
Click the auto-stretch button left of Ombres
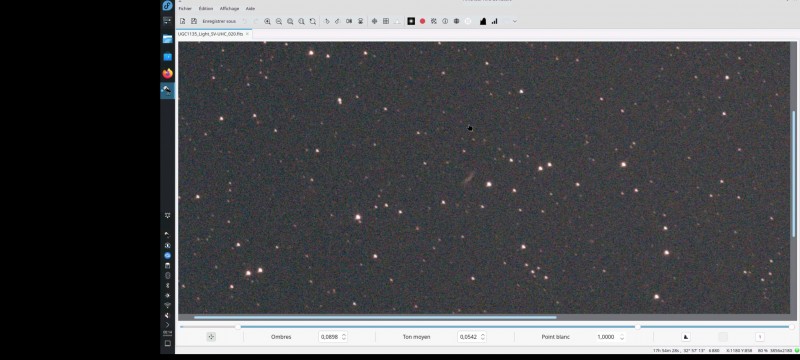click(x=211, y=337)
